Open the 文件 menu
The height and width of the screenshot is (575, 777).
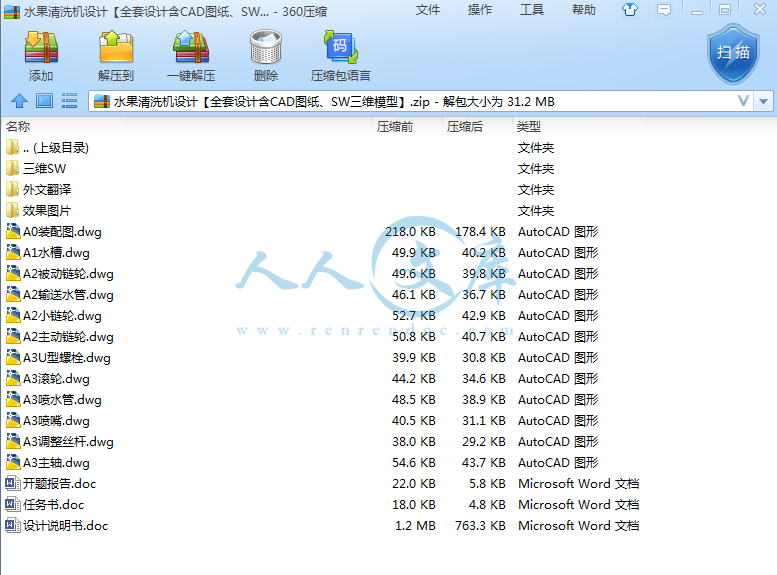(428, 10)
